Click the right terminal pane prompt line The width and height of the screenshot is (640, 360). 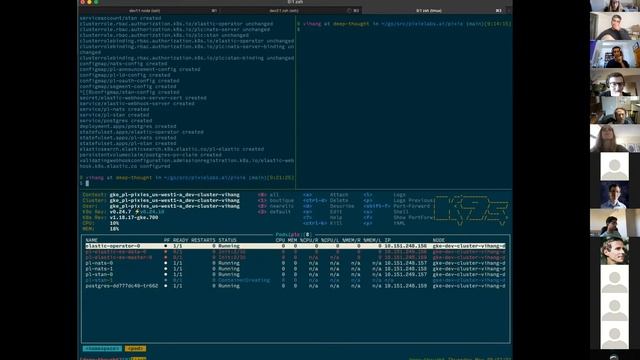[404, 24]
